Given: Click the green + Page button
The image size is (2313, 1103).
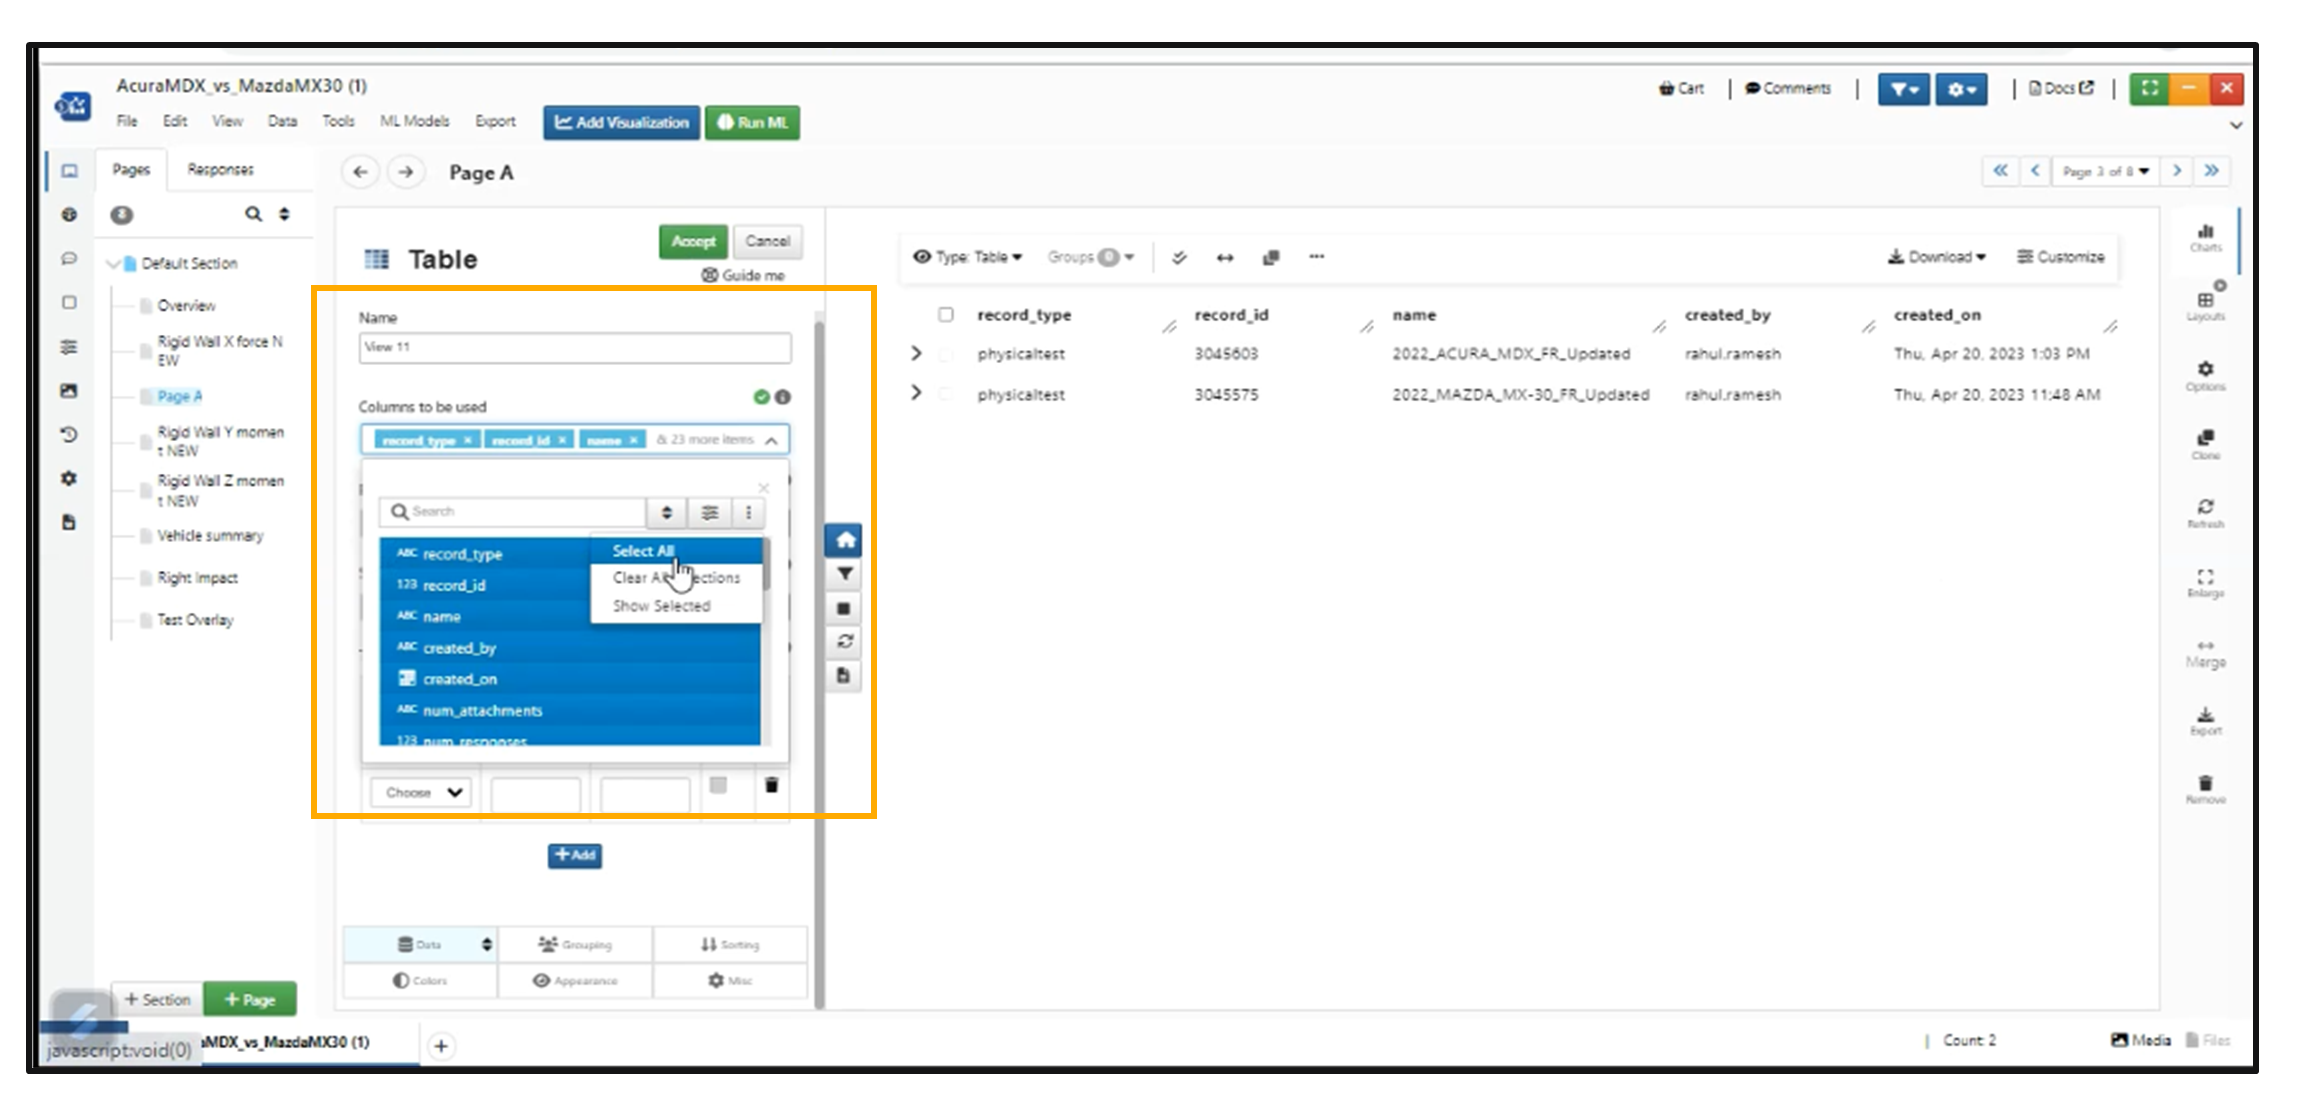Looking at the screenshot, I should [x=250, y=999].
